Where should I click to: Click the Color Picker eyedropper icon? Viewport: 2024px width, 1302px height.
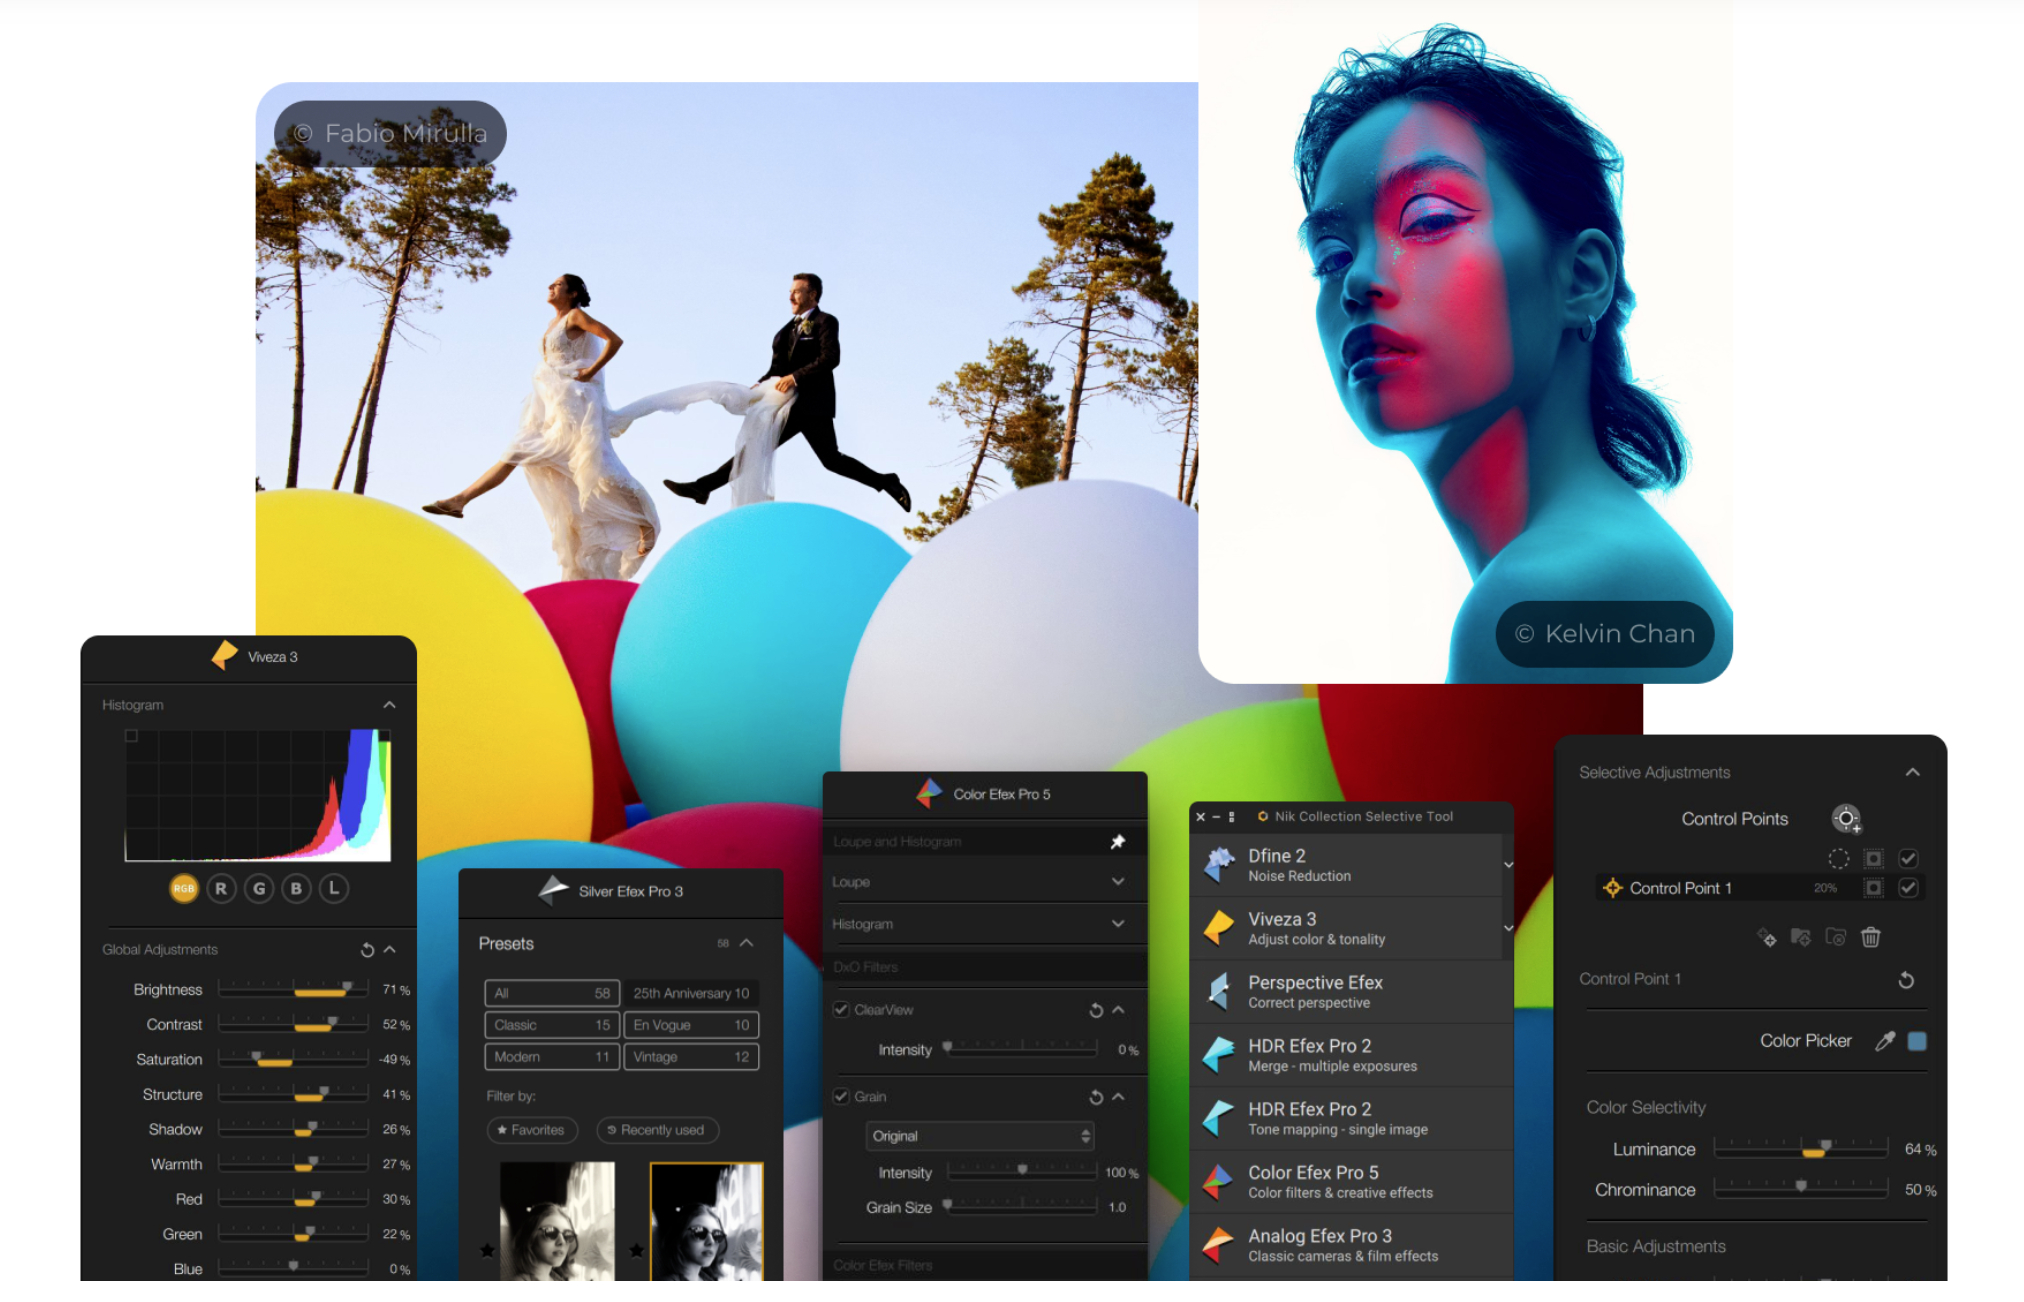1885,1041
